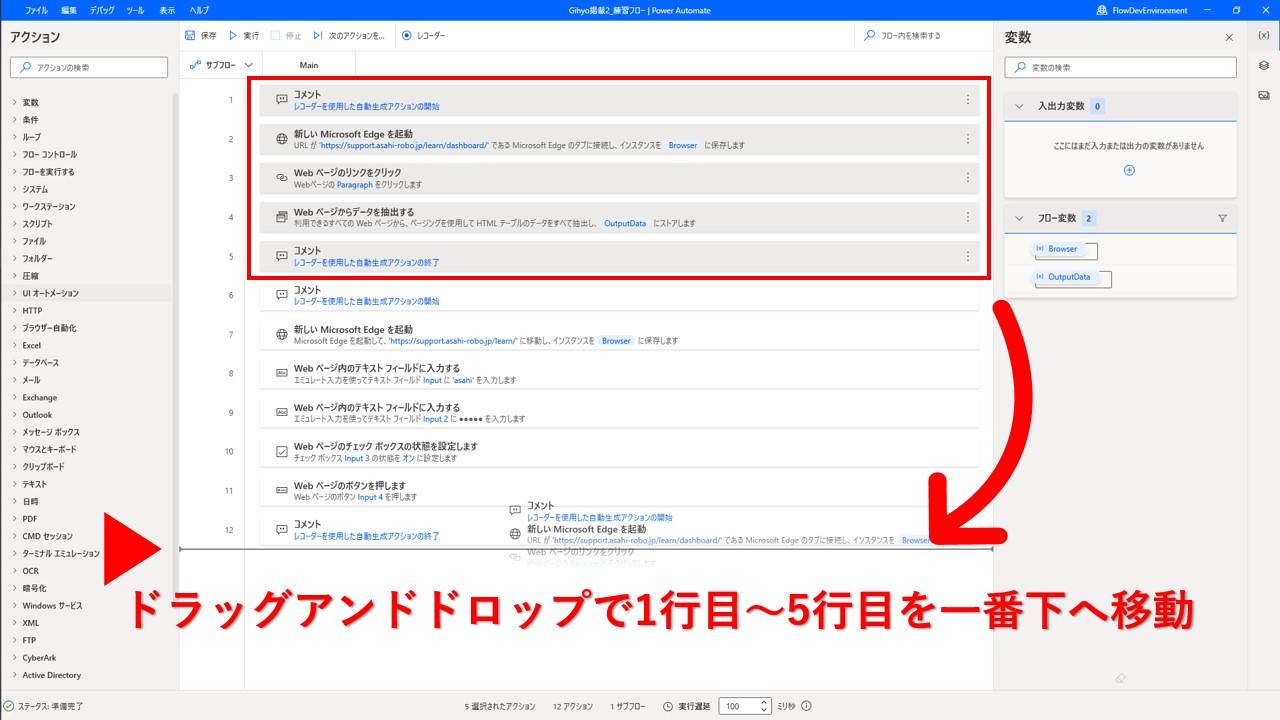Click the filter icon in フロー変数 header

click(1222, 218)
